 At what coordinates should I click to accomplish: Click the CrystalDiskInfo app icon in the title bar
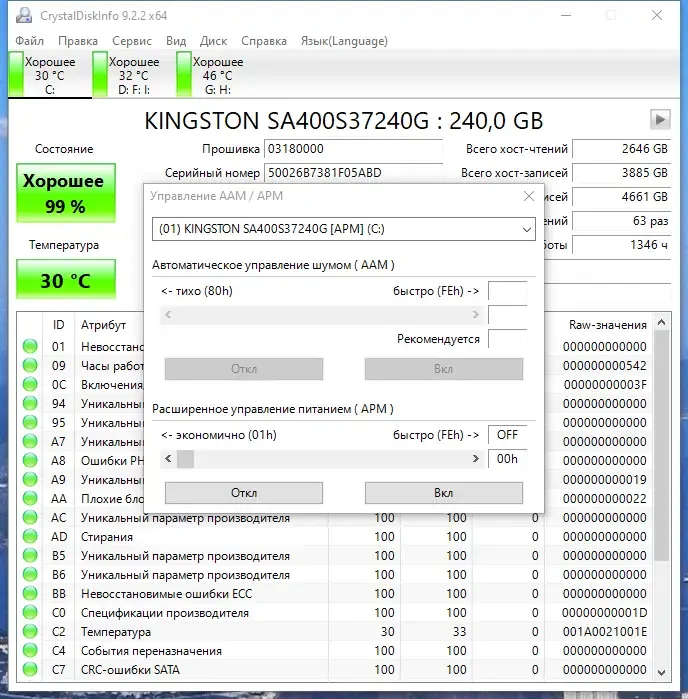[x=24, y=16]
